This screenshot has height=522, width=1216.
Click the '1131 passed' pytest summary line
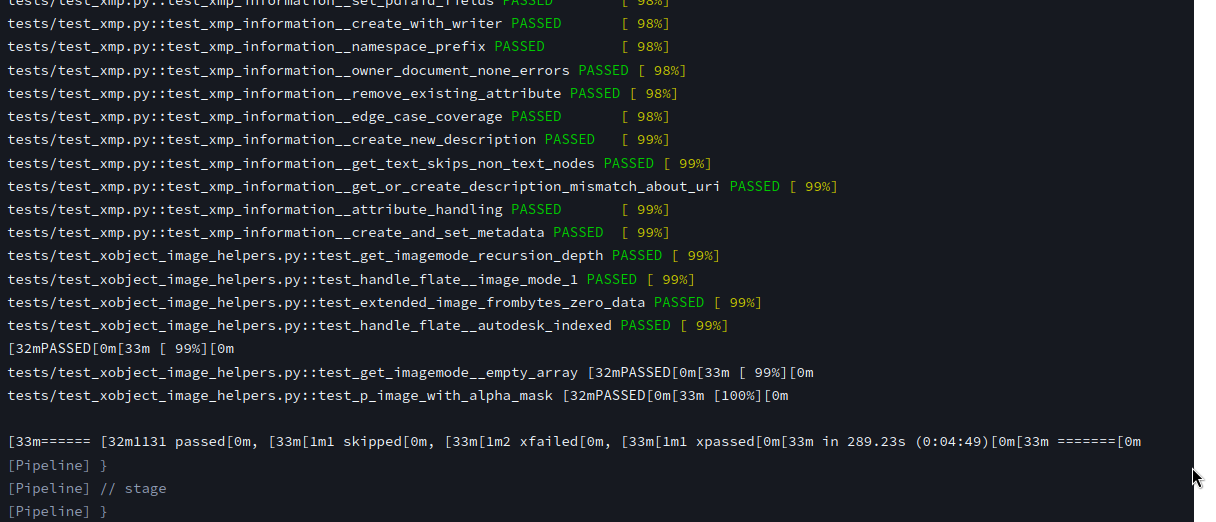point(200,442)
